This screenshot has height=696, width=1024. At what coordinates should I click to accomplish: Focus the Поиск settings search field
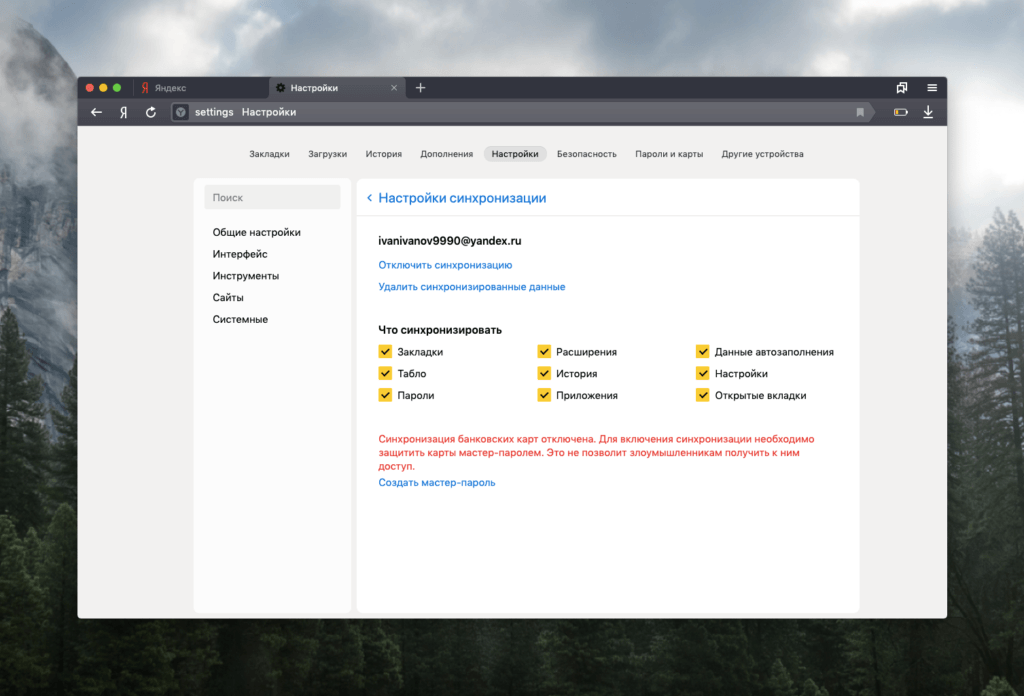point(272,197)
